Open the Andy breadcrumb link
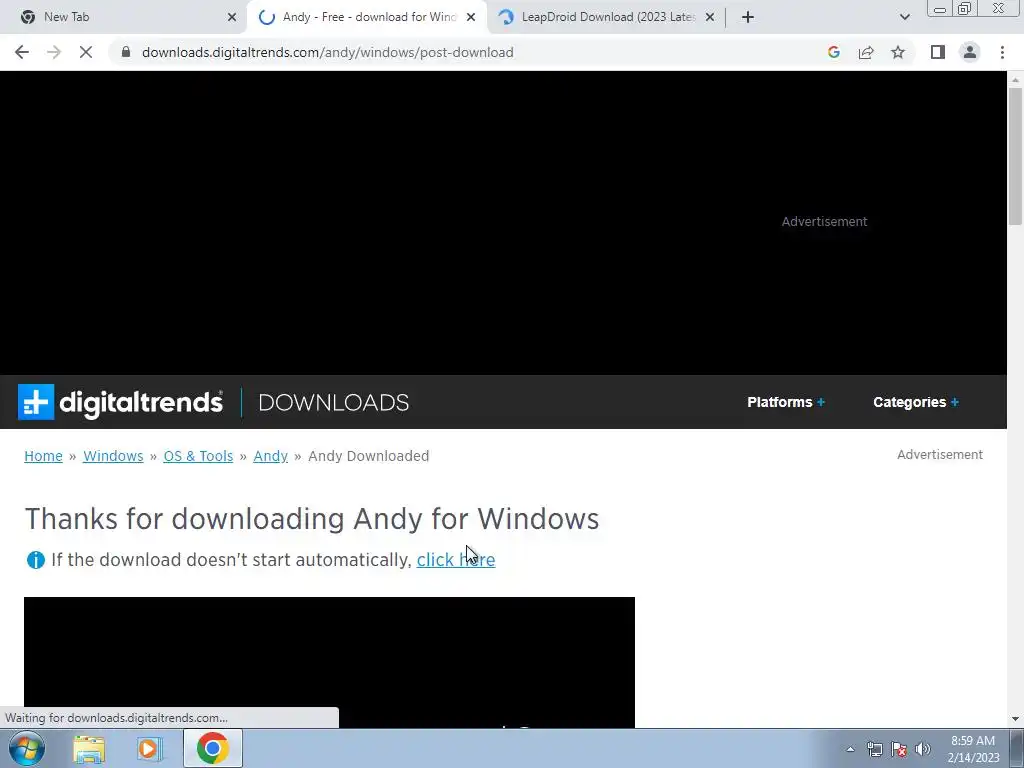Screen dimensions: 1024x768 click(270, 456)
